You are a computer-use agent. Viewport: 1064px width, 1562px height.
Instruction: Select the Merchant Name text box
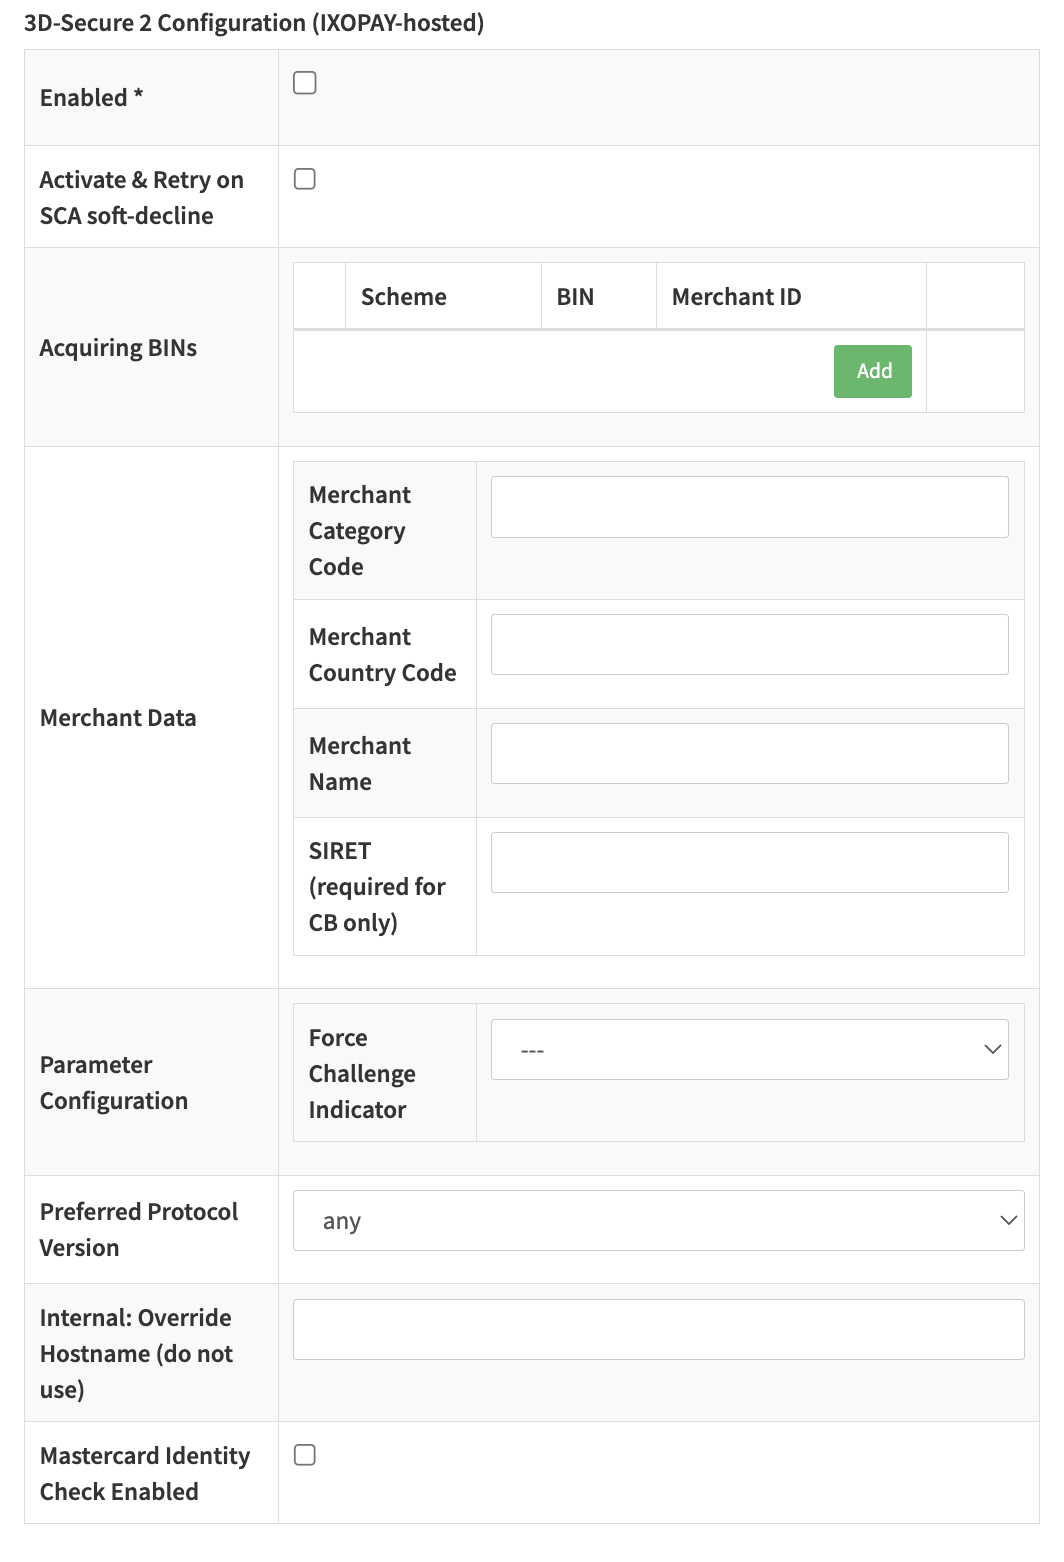pyautogui.click(x=749, y=754)
